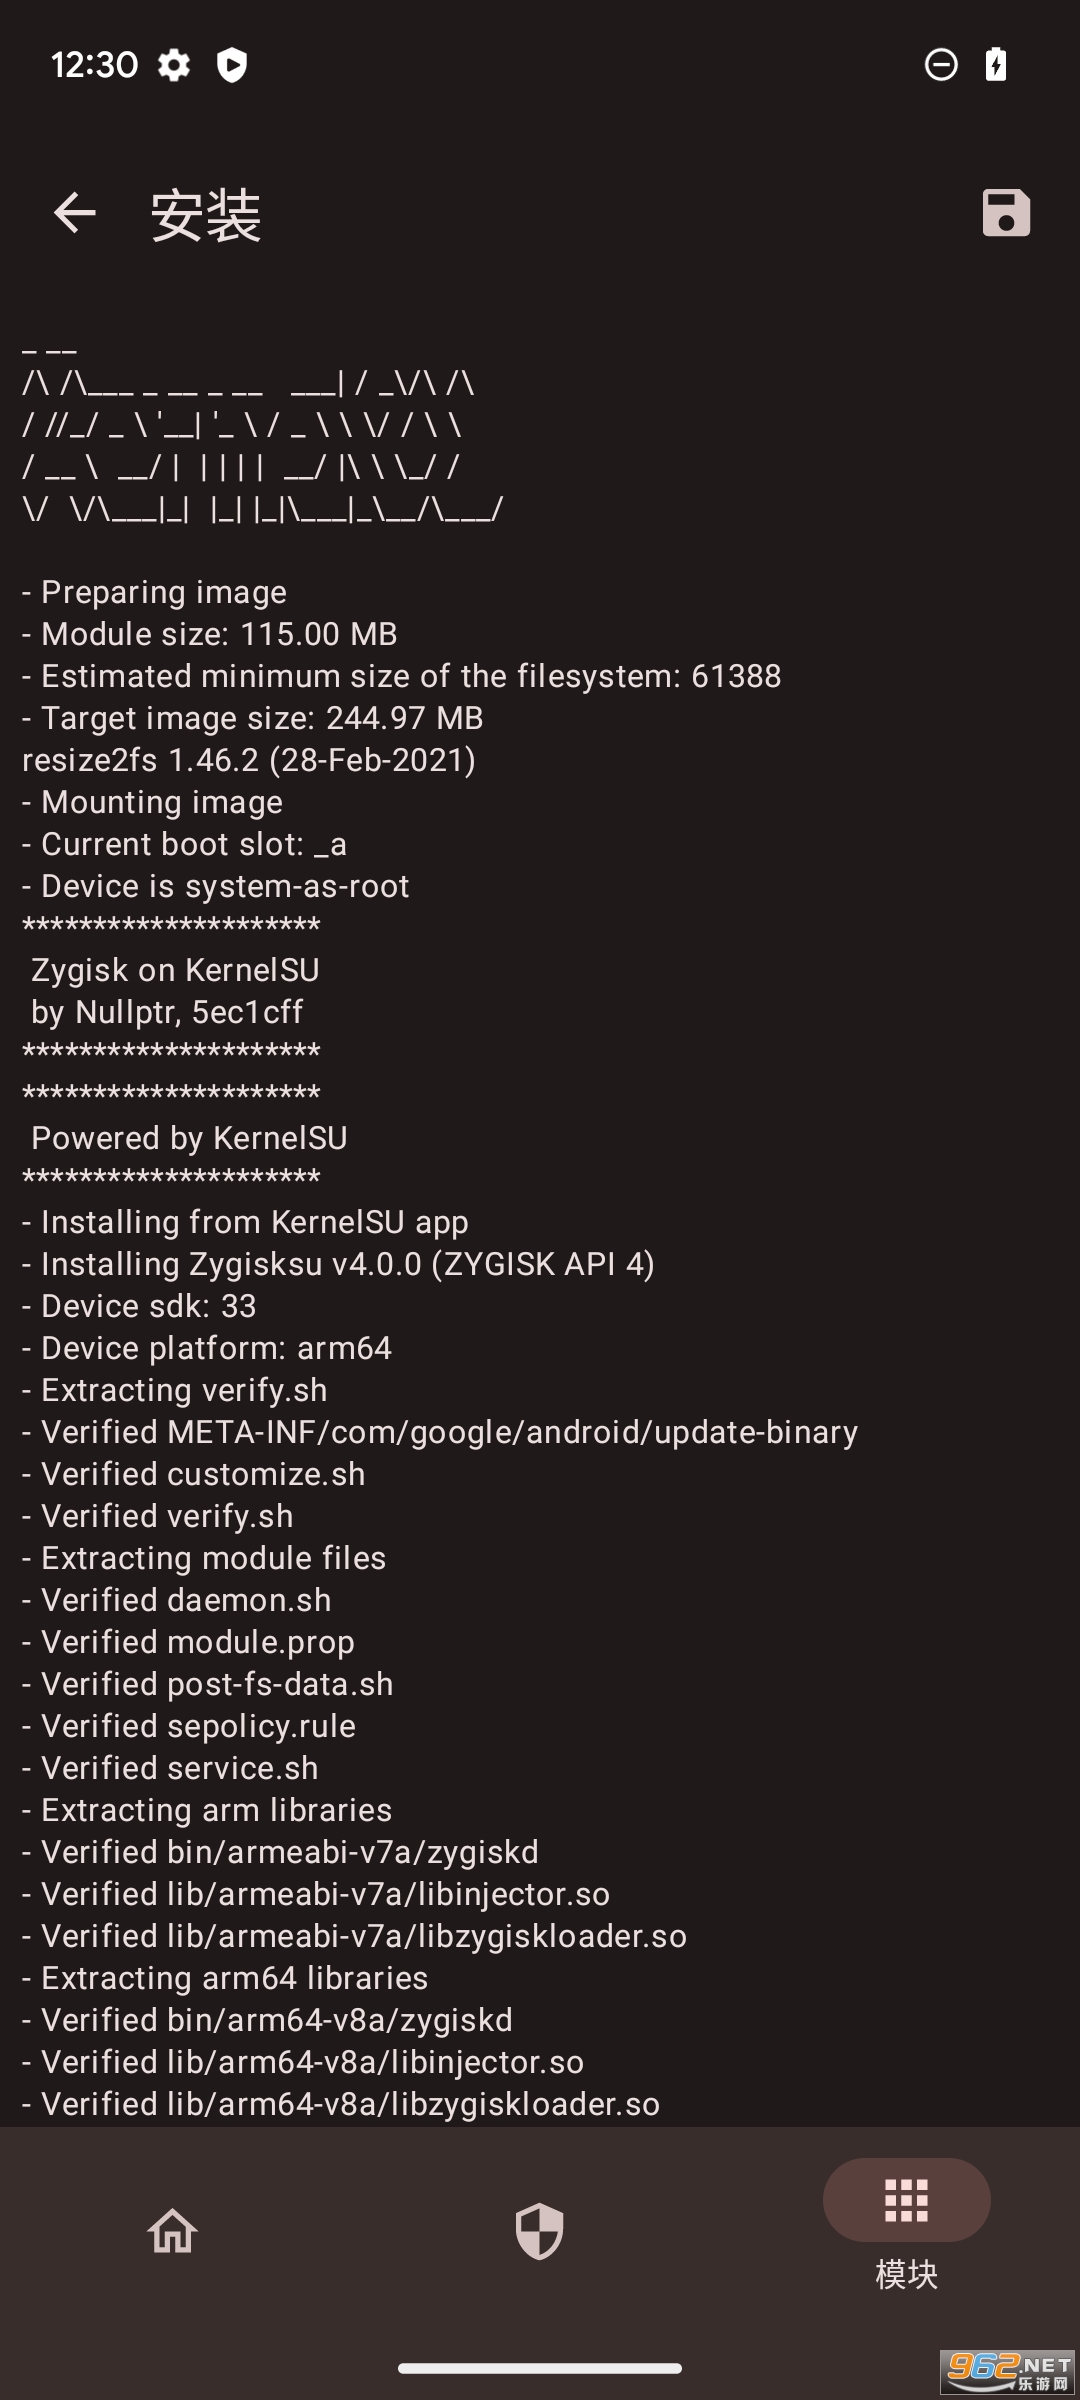The image size is (1080, 2400).
Task: Tap the 'Device platform: arm64' line
Action: coord(207,1348)
